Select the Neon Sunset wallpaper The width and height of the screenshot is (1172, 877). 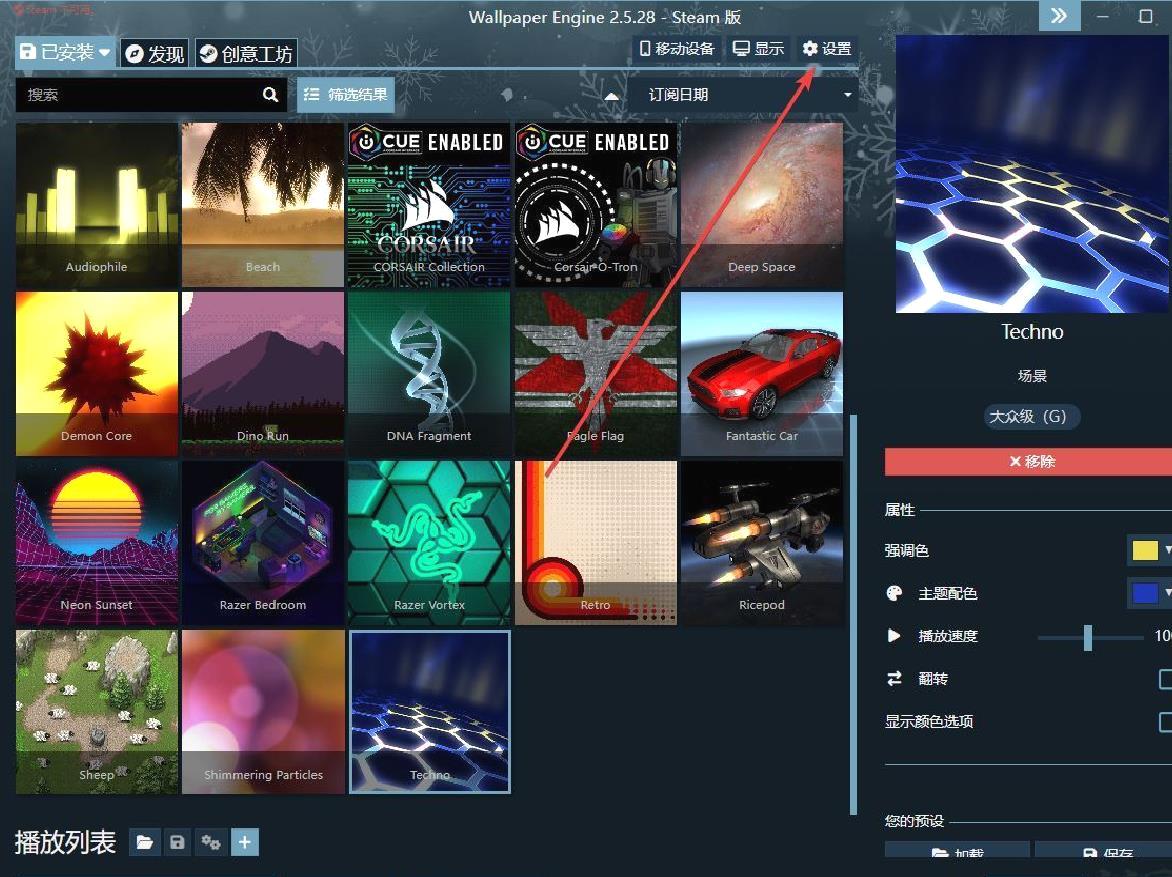[96, 543]
